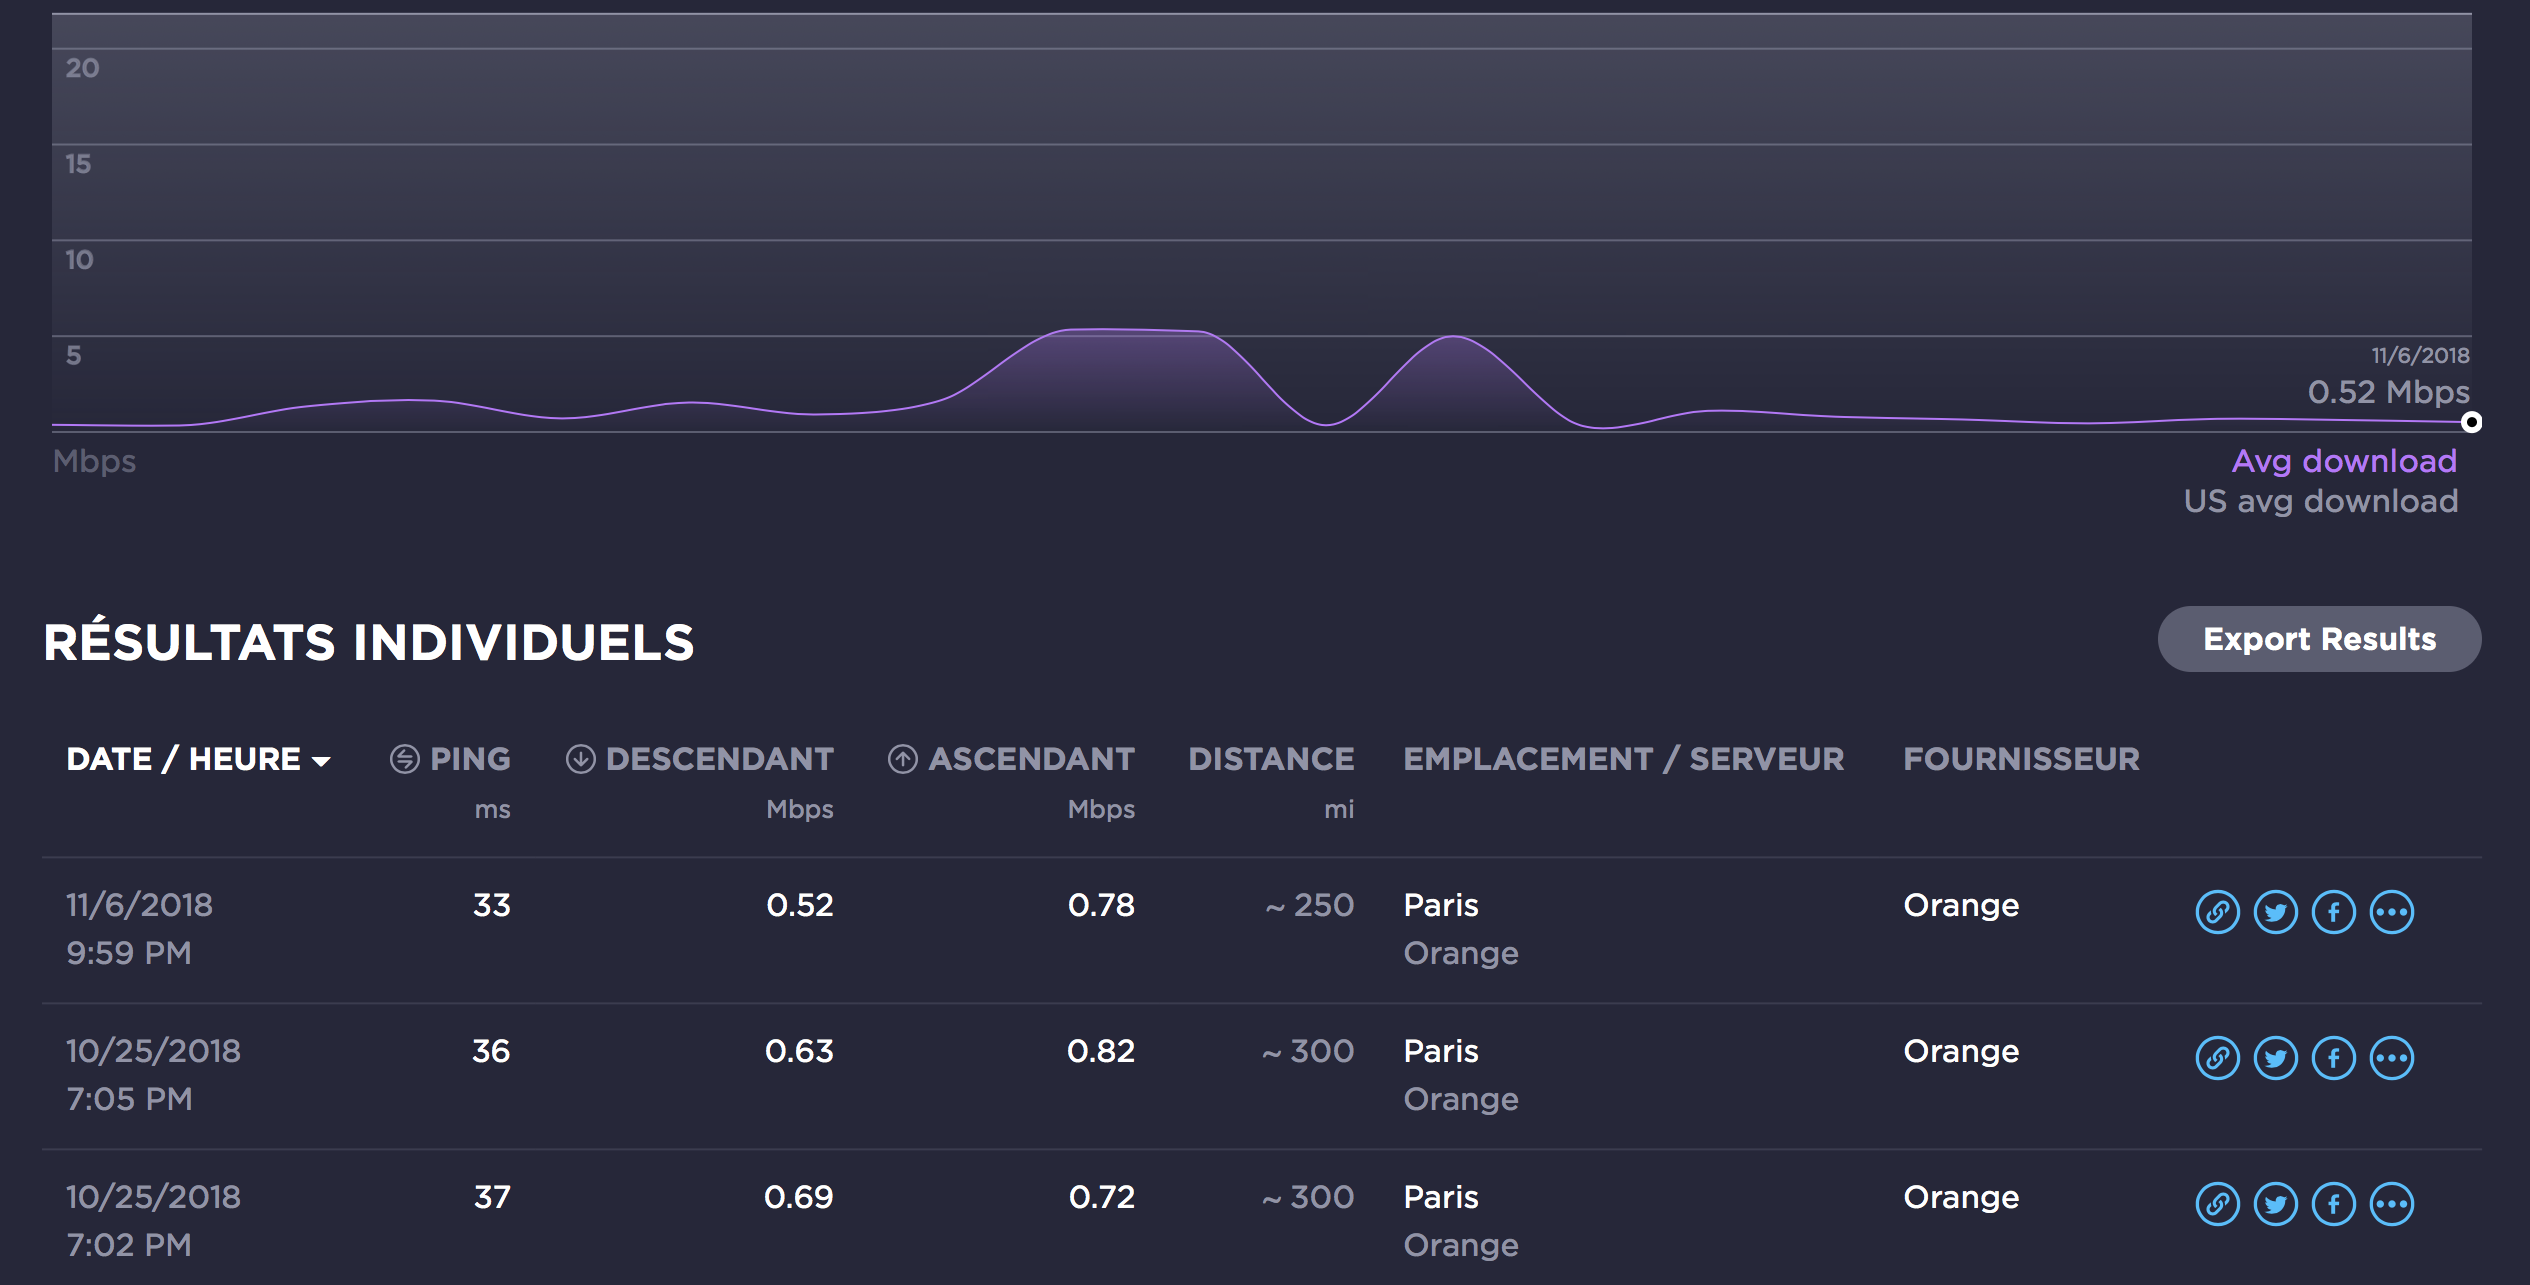Toggle the US avg download series
Image resolution: width=2530 pixels, height=1285 pixels.
point(2320,501)
